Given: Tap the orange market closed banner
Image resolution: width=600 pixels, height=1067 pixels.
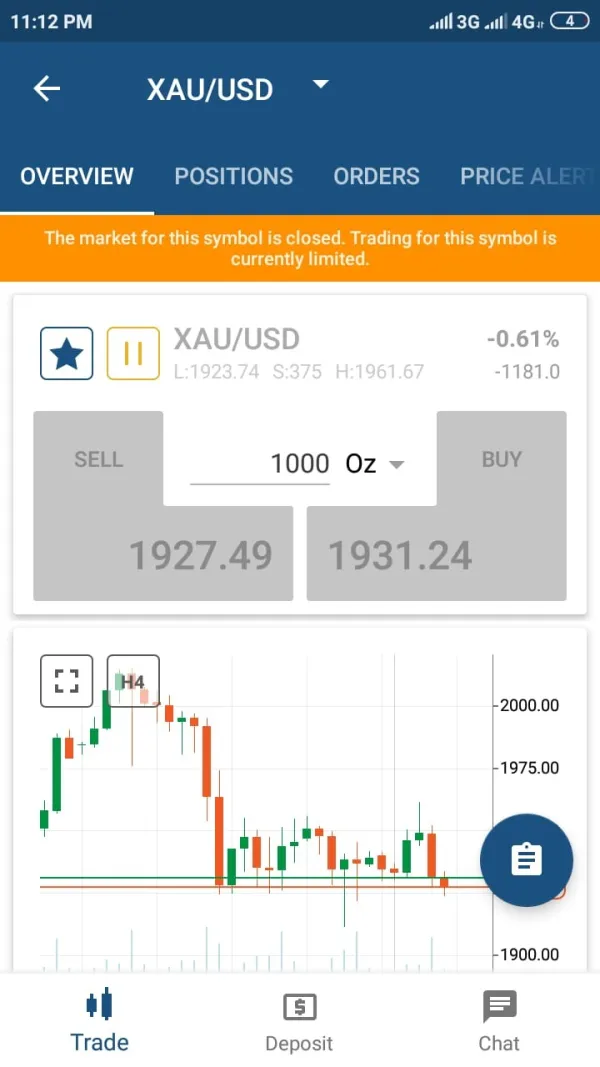Looking at the screenshot, I should 300,248.
